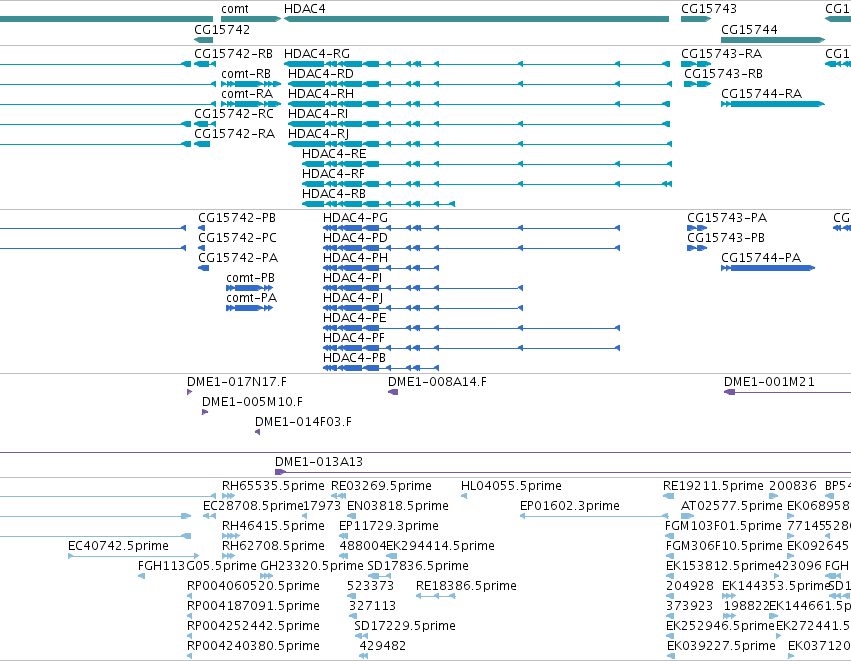The height and width of the screenshot is (661, 851).
Task: Select the comt-RB transcript label
Action: click(x=246, y=74)
